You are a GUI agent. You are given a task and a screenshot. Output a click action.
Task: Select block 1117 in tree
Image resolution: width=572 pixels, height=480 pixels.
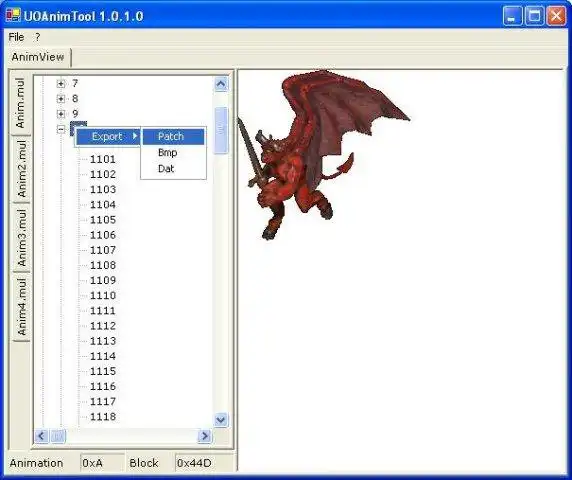(103, 402)
